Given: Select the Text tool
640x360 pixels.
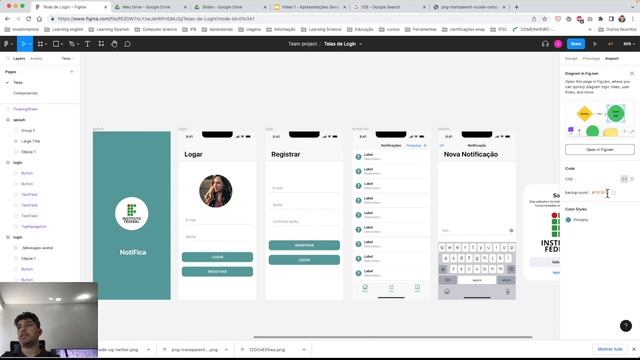Looking at the screenshot, I should (87, 44).
